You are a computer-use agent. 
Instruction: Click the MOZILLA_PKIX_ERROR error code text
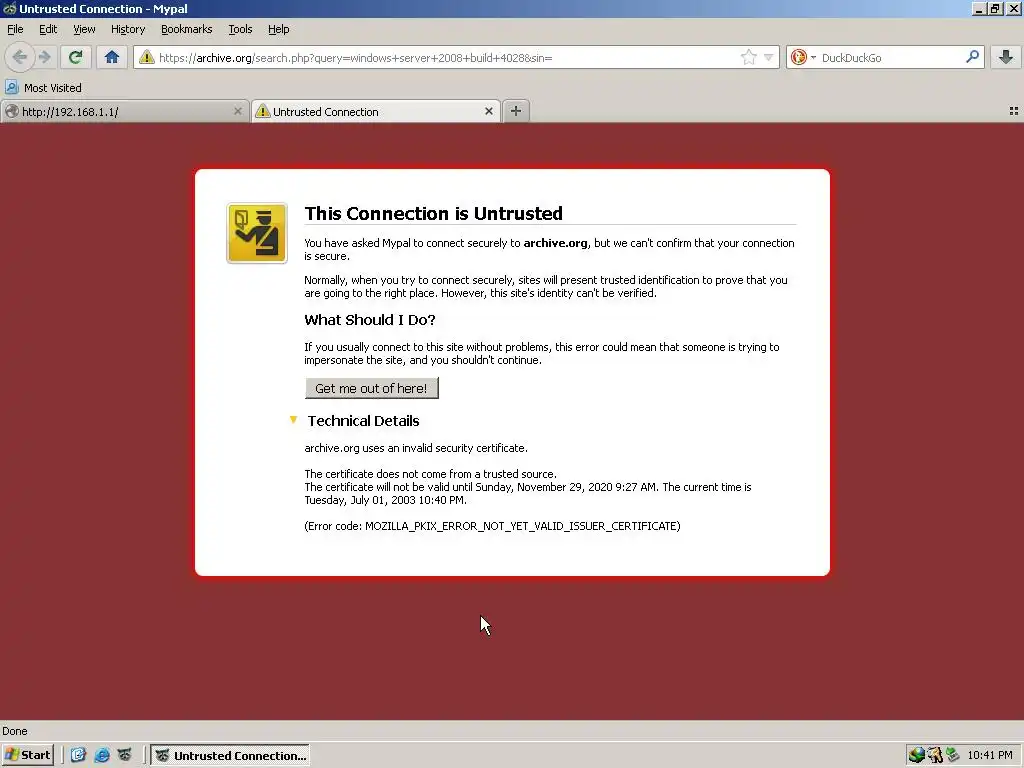click(492, 526)
